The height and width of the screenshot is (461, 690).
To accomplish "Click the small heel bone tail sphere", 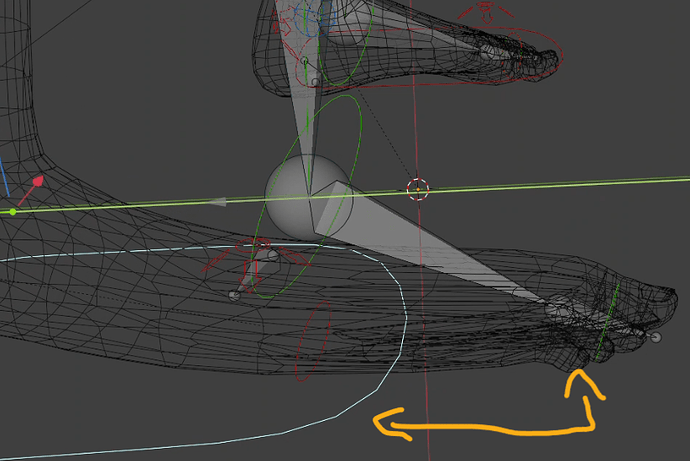I will point(235,296).
